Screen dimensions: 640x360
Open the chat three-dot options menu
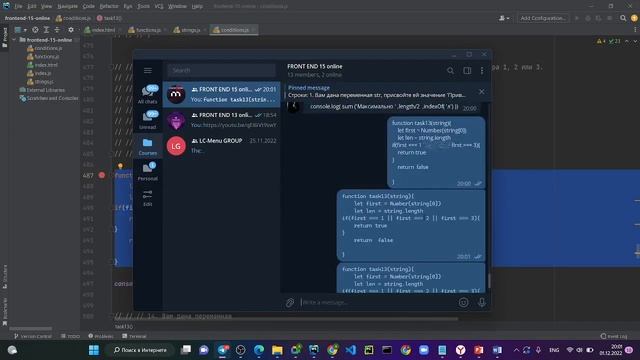482,71
